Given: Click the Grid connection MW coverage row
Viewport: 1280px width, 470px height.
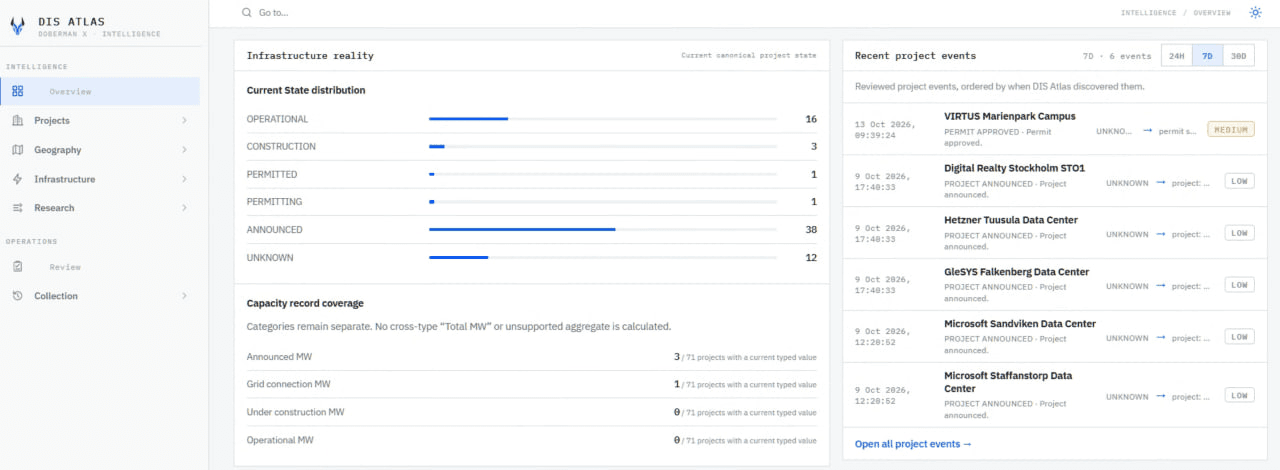Looking at the screenshot, I should [x=532, y=384].
